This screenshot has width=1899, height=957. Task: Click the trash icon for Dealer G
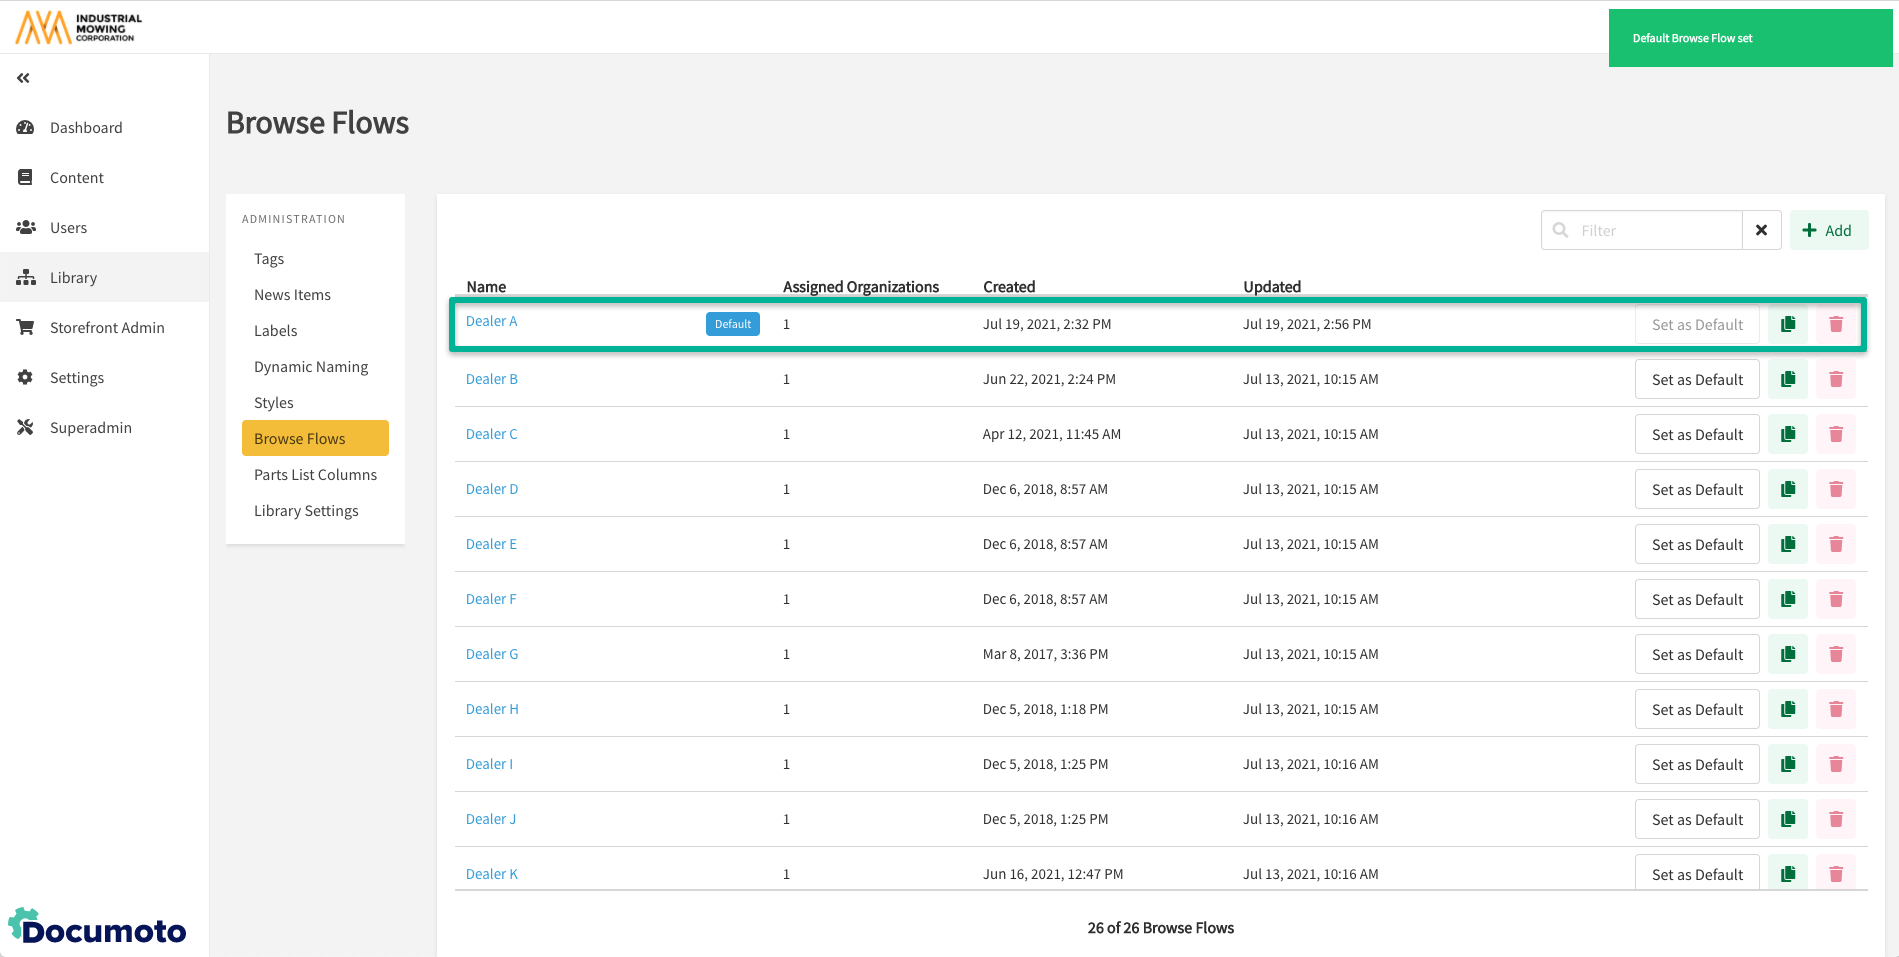[1835, 654]
